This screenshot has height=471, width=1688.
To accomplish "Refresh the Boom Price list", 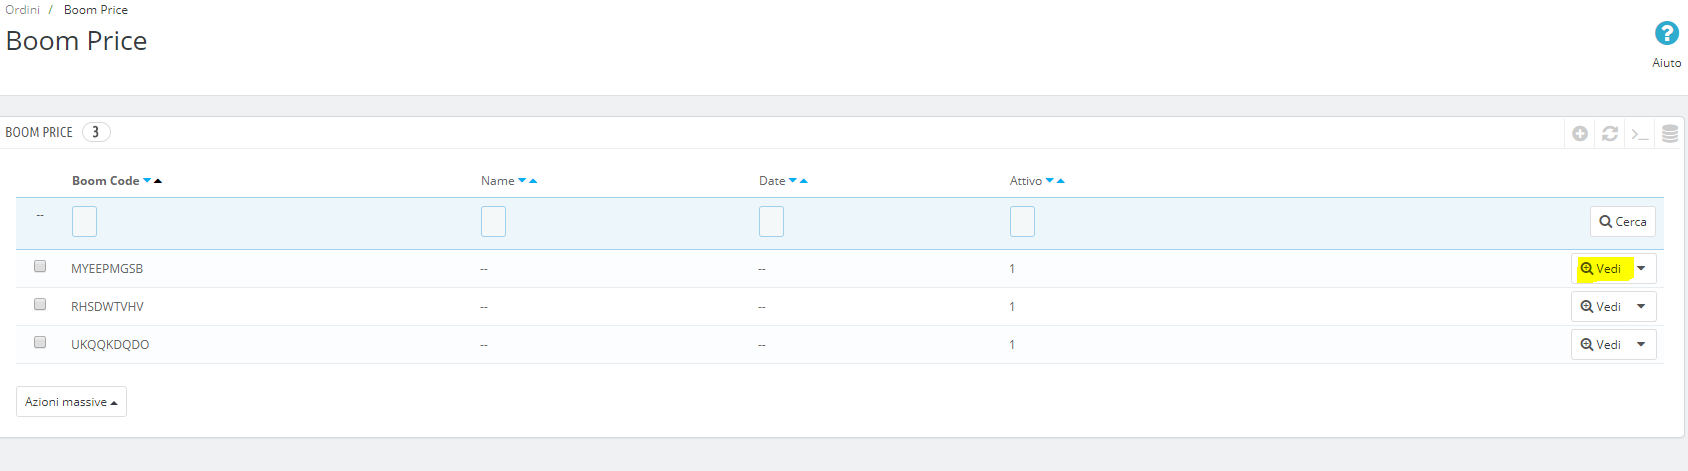I will [1610, 133].
